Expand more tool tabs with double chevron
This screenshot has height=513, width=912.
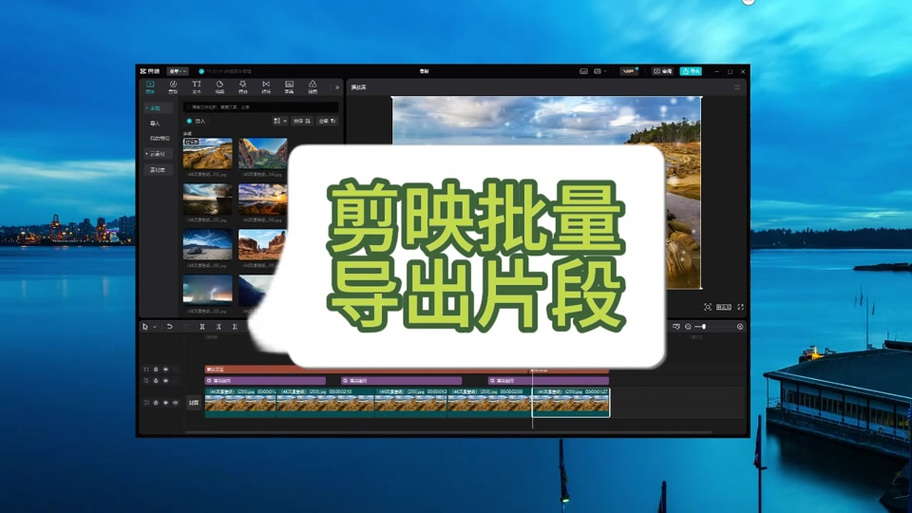coord(337,87)
